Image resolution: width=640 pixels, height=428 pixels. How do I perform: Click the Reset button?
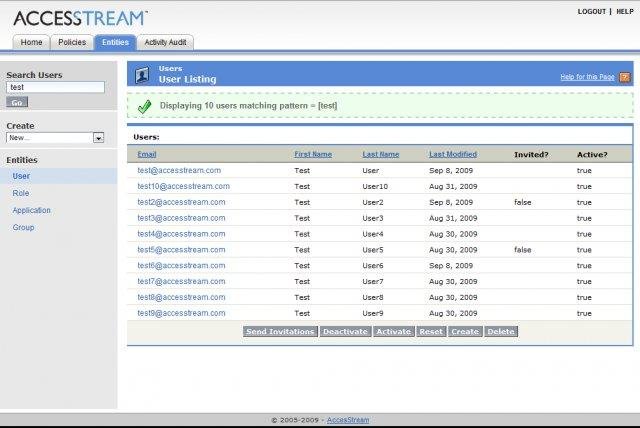431,331
